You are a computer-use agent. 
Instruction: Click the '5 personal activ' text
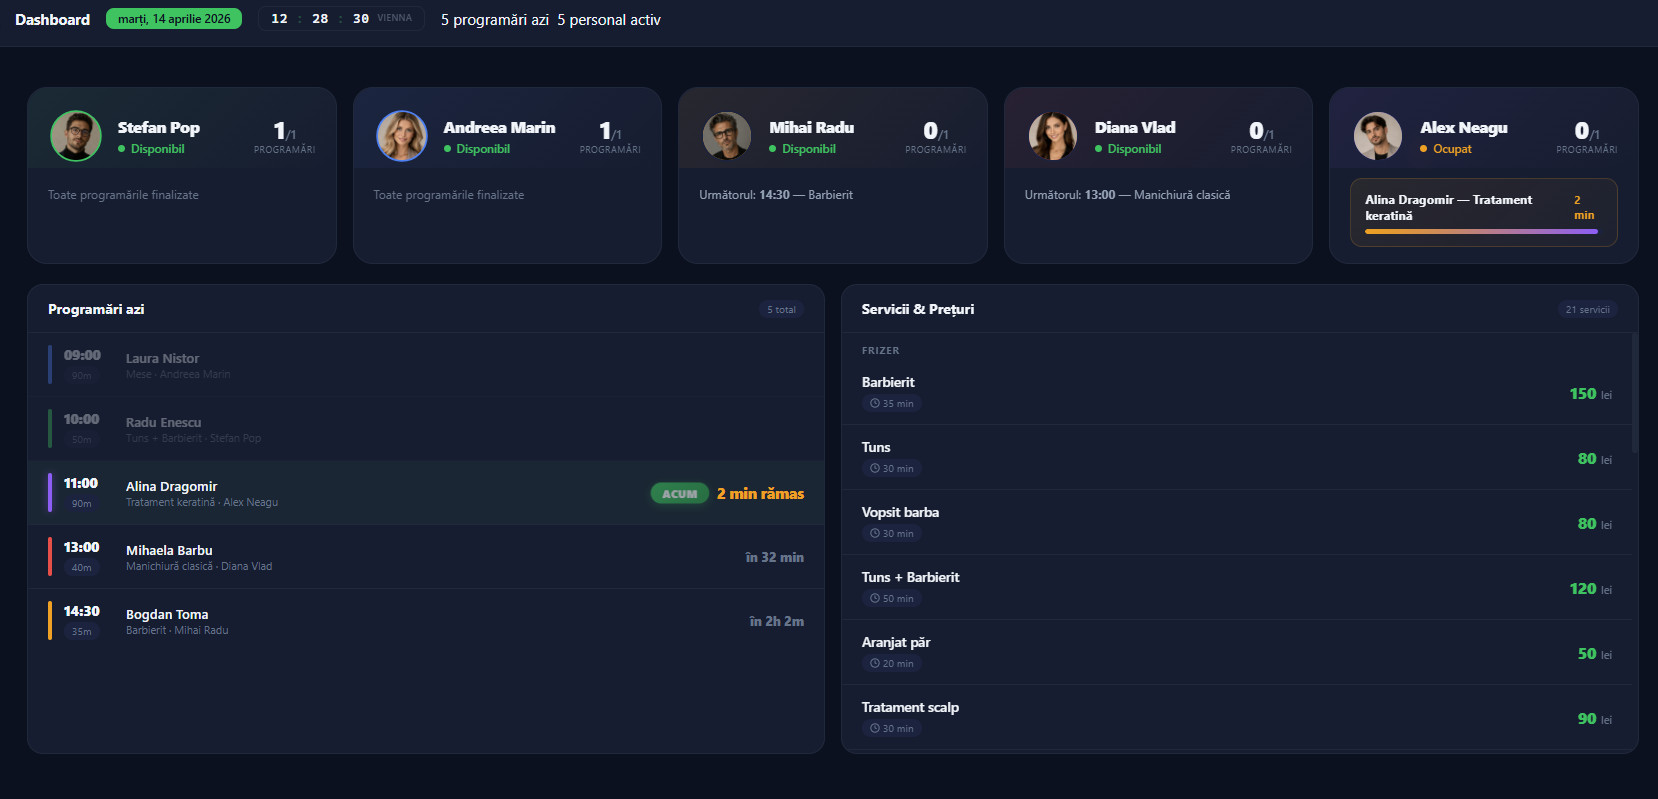[609, 20]
